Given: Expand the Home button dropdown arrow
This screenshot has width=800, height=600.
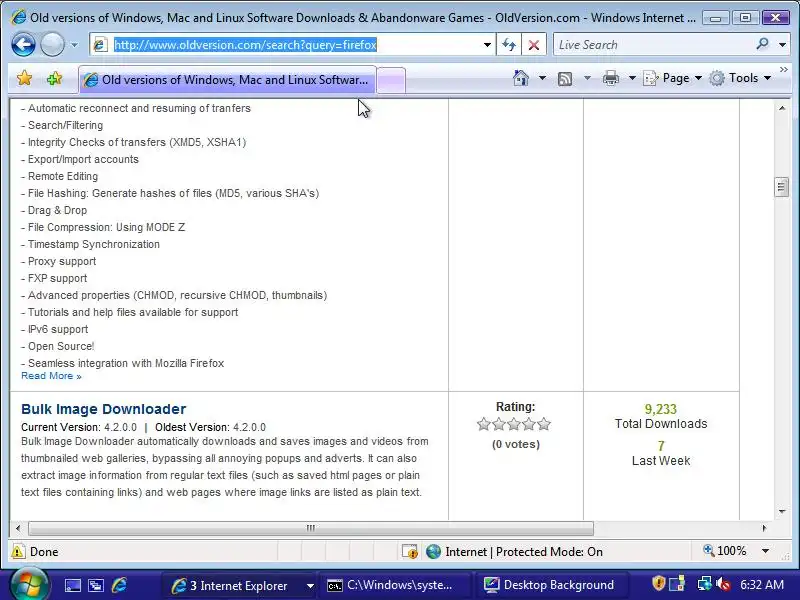Looking at the screenshot, I should [542, 78].
